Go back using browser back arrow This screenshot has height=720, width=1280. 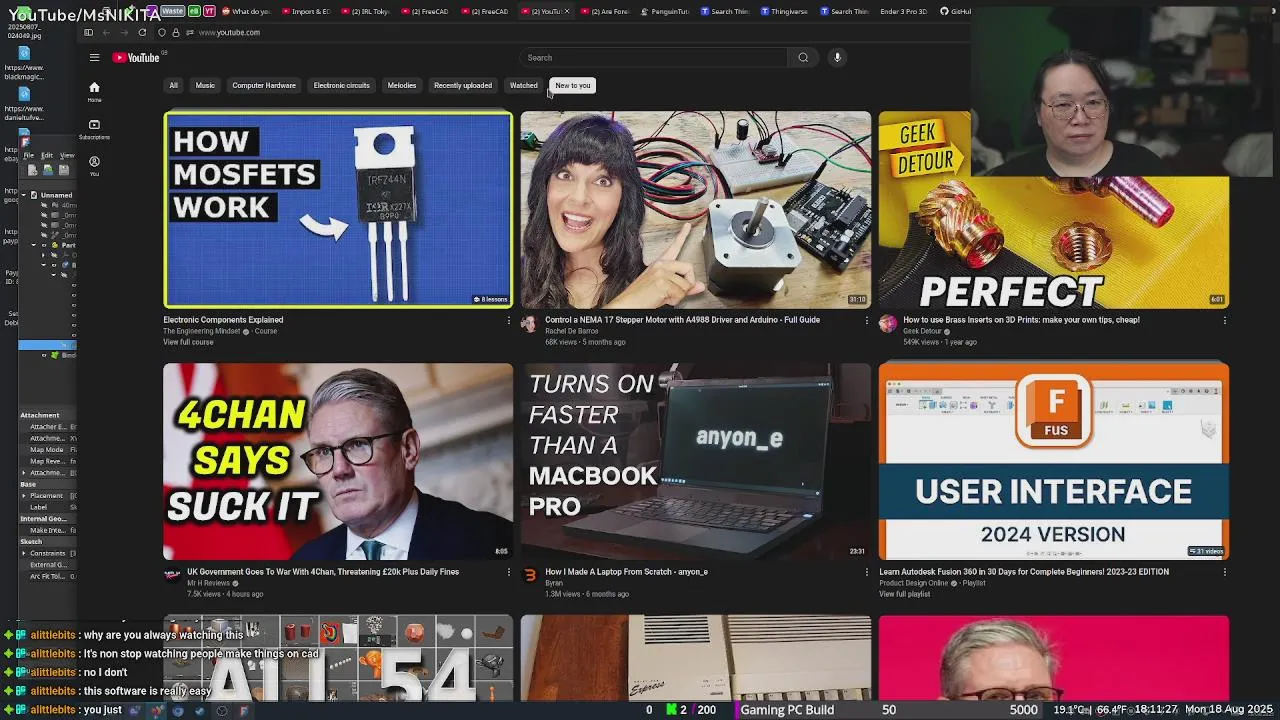click(106, 33)
